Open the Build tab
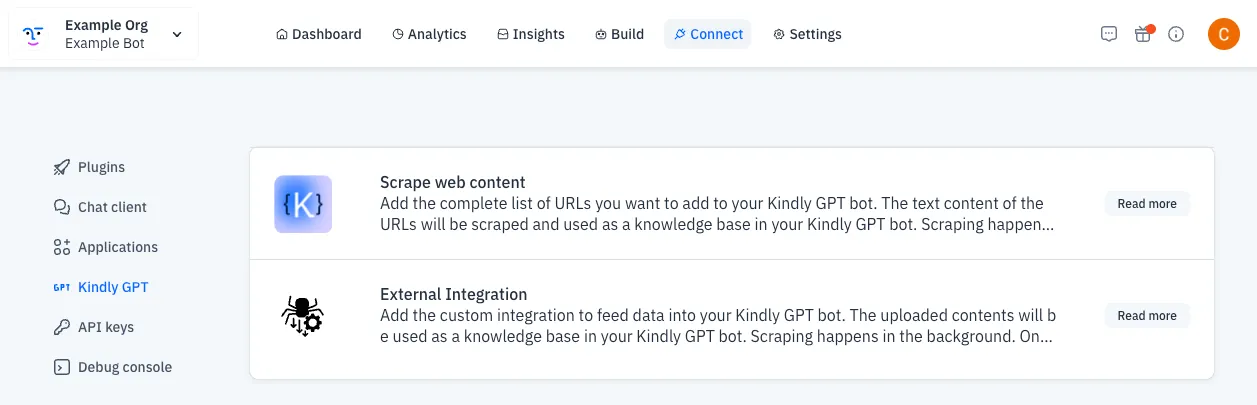The width and height of the screenshot is (1257, 405). (619, 34)
